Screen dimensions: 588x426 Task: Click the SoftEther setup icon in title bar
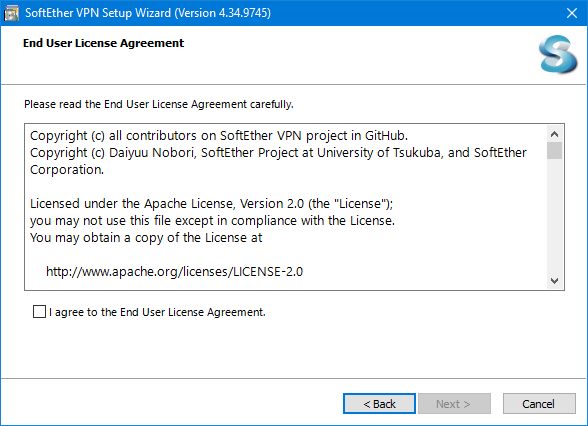11,13
